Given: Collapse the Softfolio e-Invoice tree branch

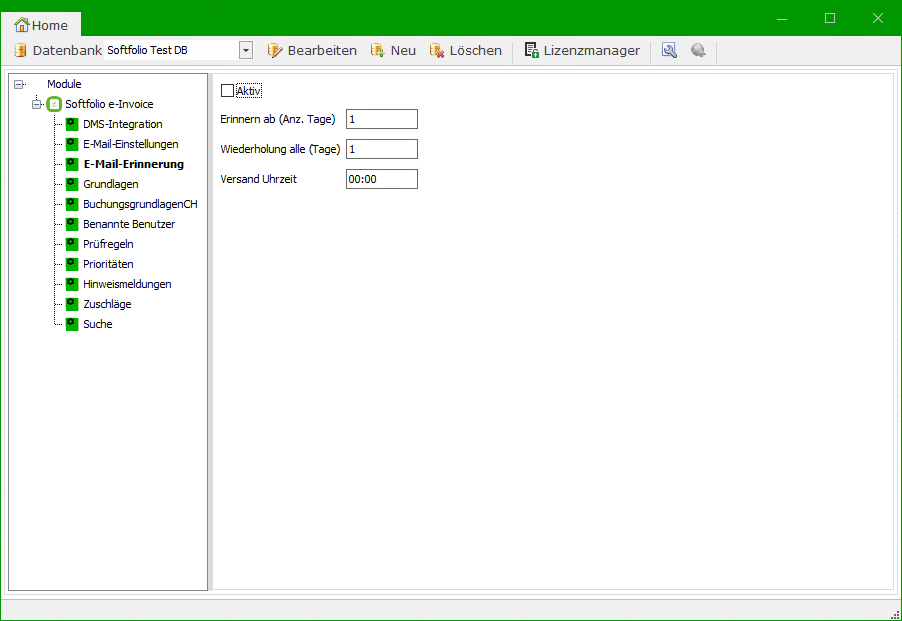Looking at the screenshot, I should (36, 104).
